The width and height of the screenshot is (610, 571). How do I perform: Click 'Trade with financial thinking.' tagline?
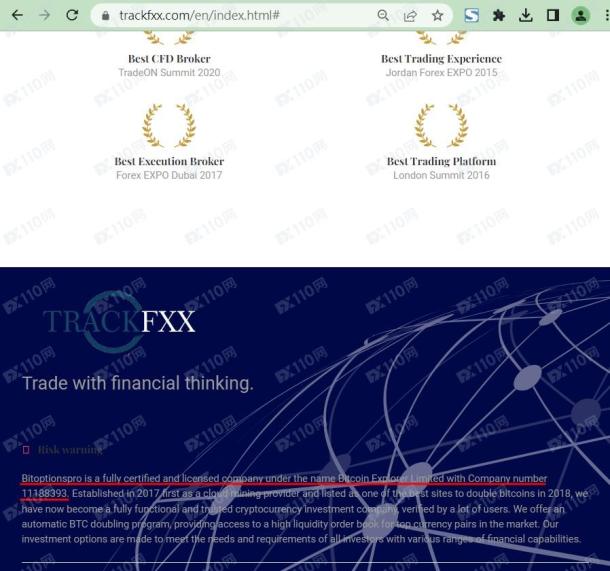tap(138, 383)
